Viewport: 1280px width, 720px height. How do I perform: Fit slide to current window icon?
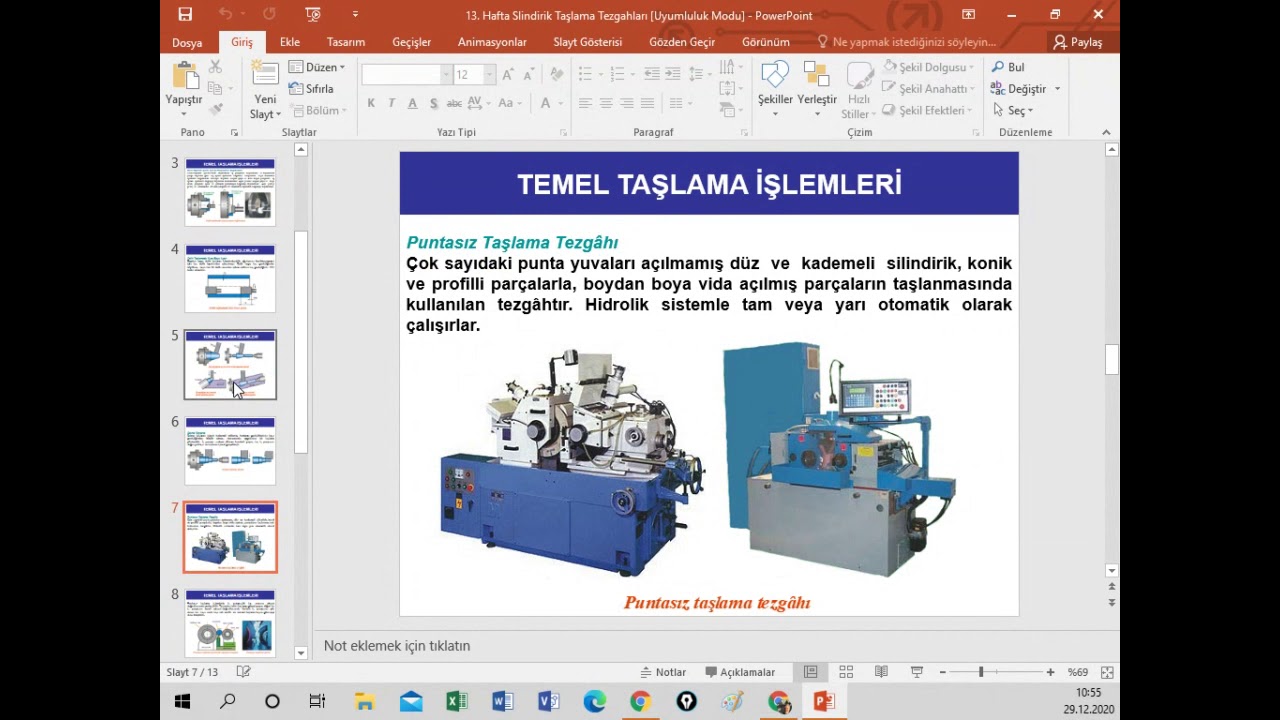[x=1107, y=672]
